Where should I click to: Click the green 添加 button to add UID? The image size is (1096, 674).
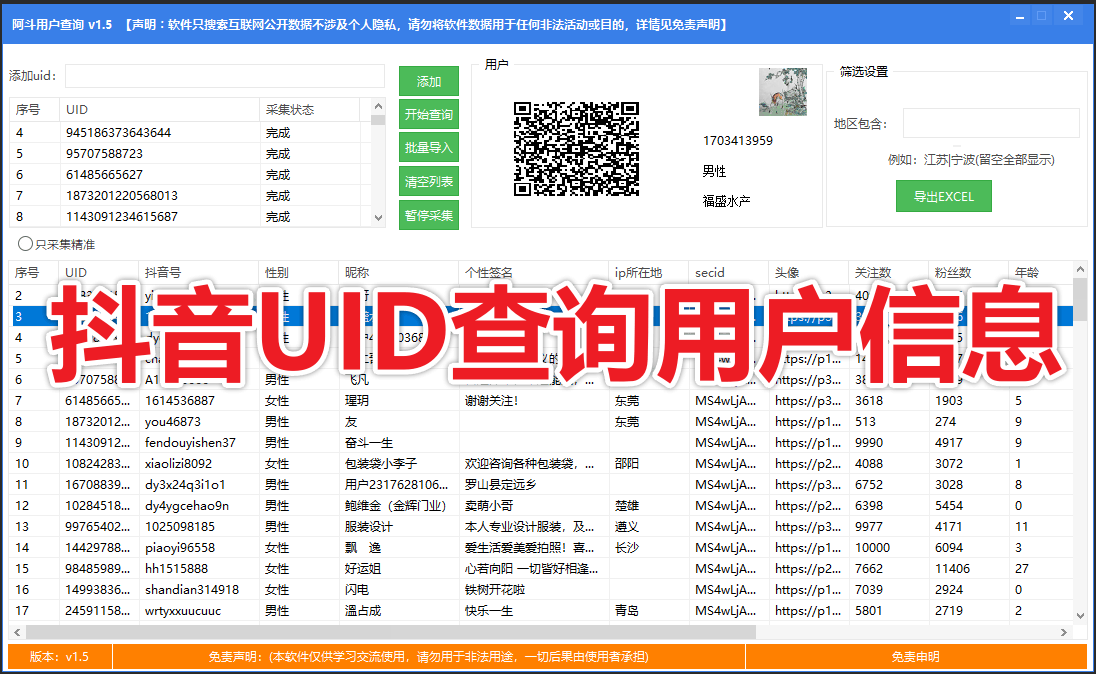429,80
